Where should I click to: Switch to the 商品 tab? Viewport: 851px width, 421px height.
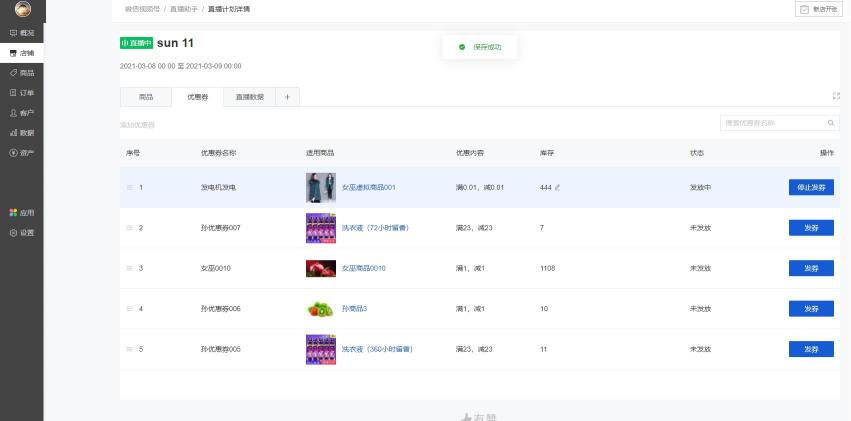pos(145,97)
